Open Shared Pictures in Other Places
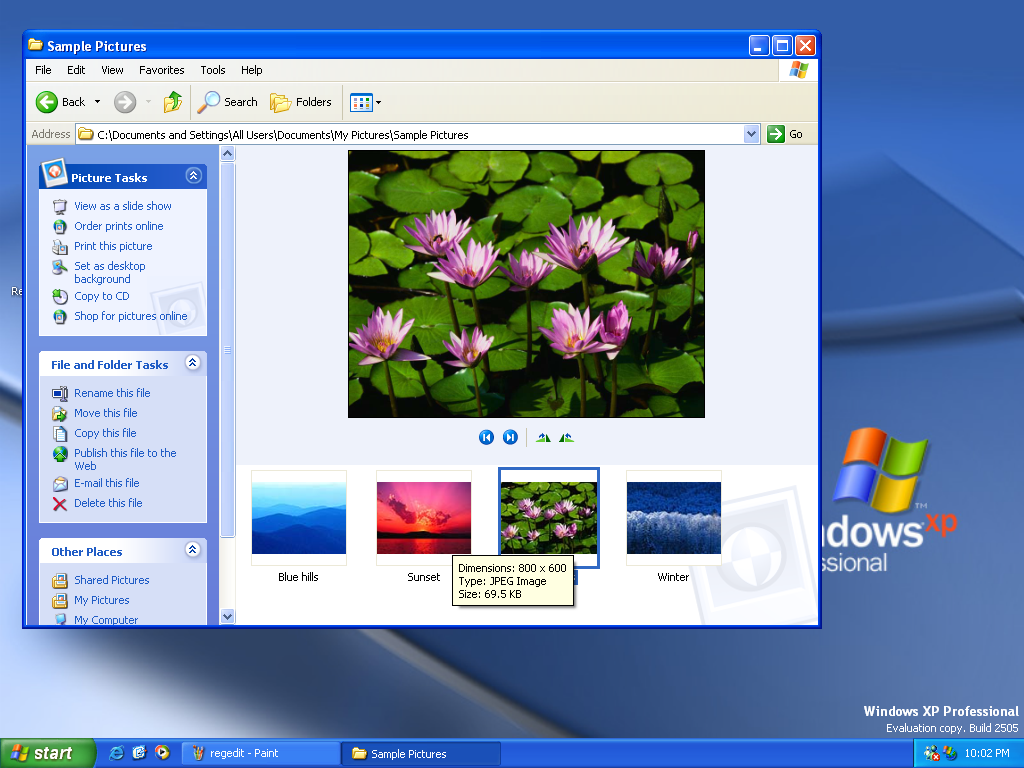The width and height of the screenshot is (1024, 768). coord(112,580)
